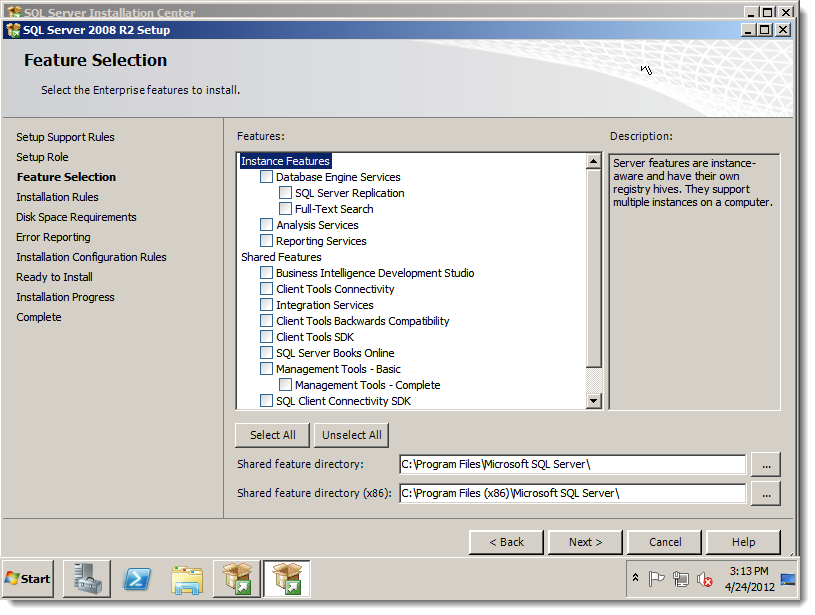Tick Client Tools SDK checkbox
Screen dimensions: 815x615
tap(266, 337)
